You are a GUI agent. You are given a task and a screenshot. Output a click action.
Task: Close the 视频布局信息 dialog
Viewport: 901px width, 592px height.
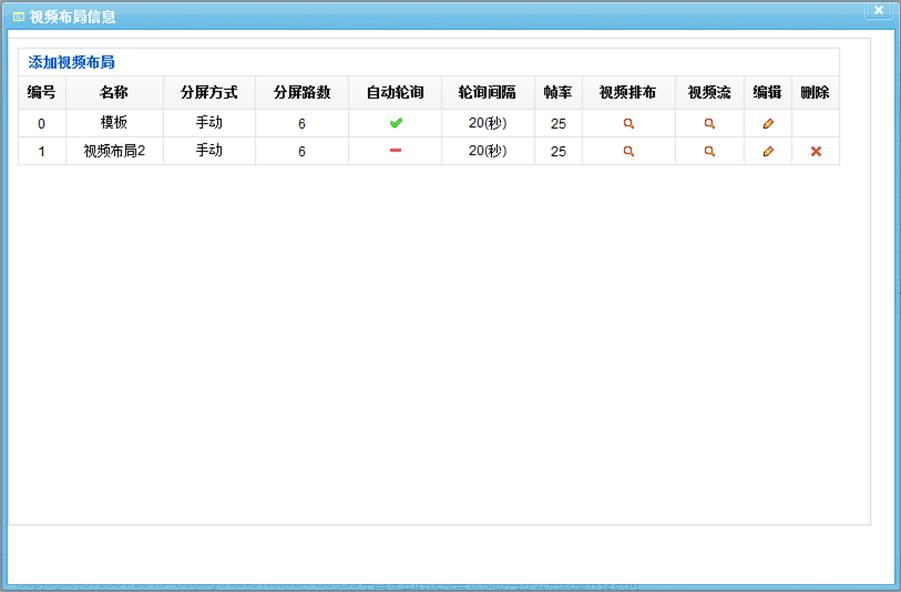click(x=878, y=10)
